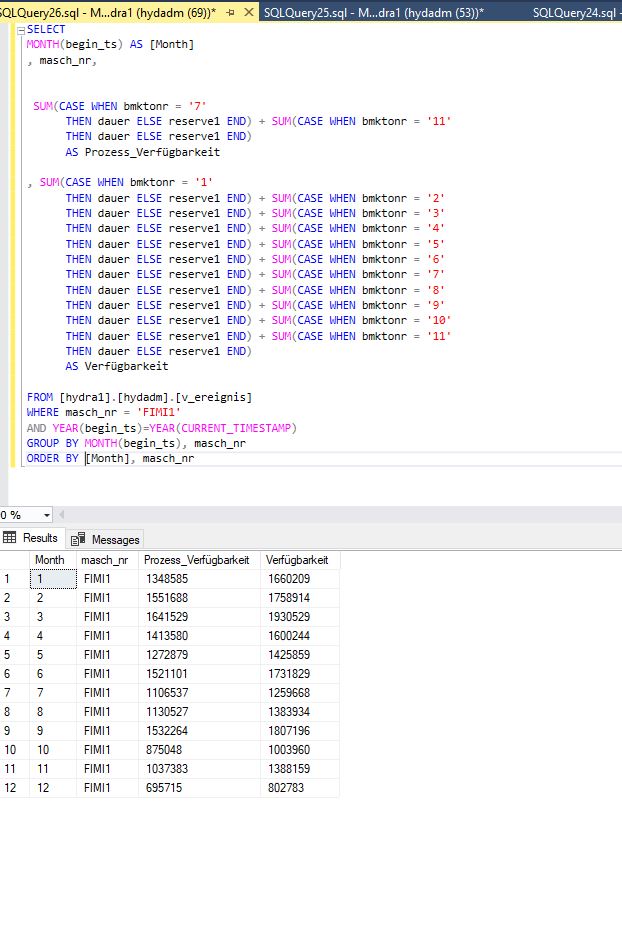Select the row 1 header in results
622x925 pixels.
click(14, 579)
